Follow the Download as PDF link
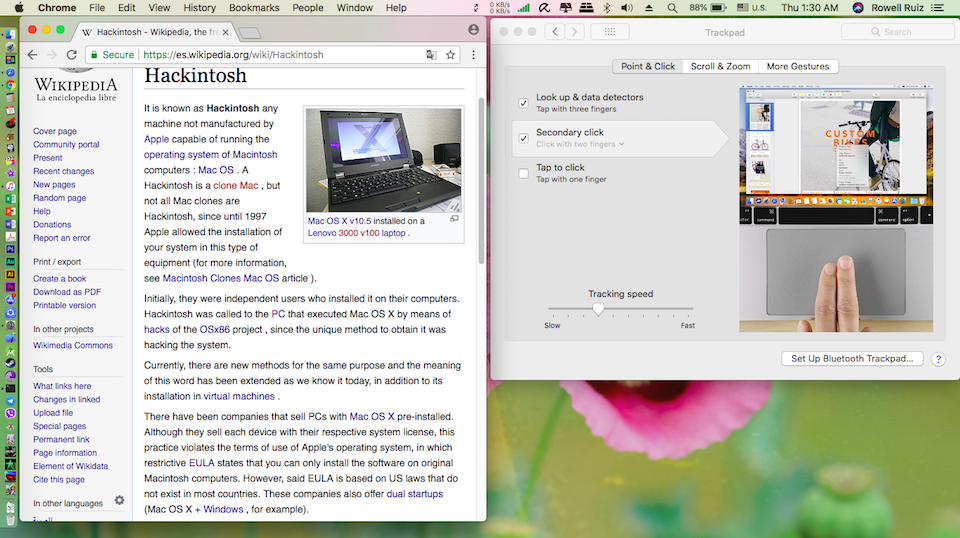 (x=67, y=292)
